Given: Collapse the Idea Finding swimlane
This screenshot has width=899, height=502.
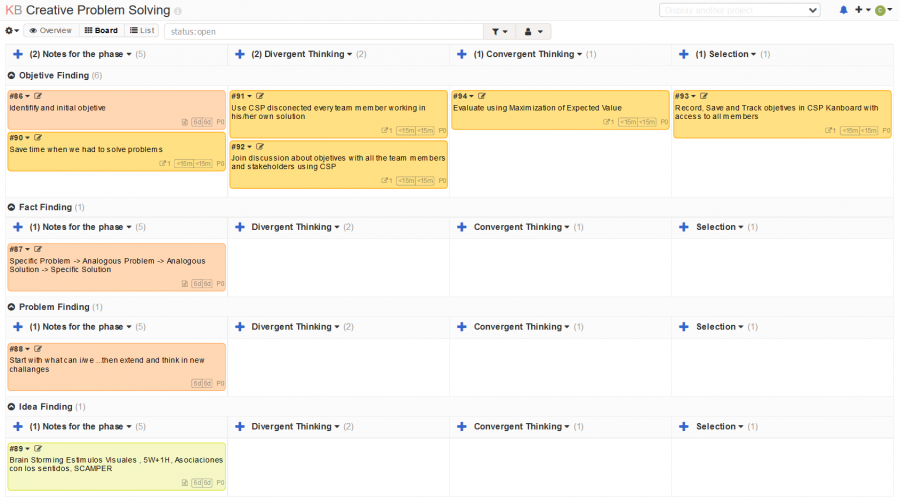Looking at the screenshot, I should [12, 407].
